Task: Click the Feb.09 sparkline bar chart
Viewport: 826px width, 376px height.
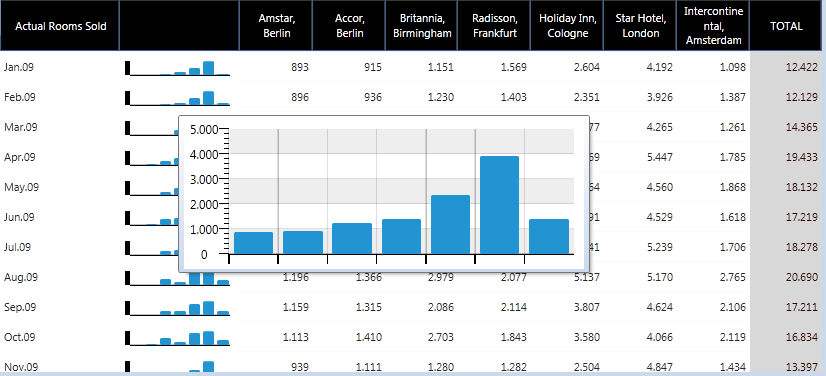Action: coord(178,98)
